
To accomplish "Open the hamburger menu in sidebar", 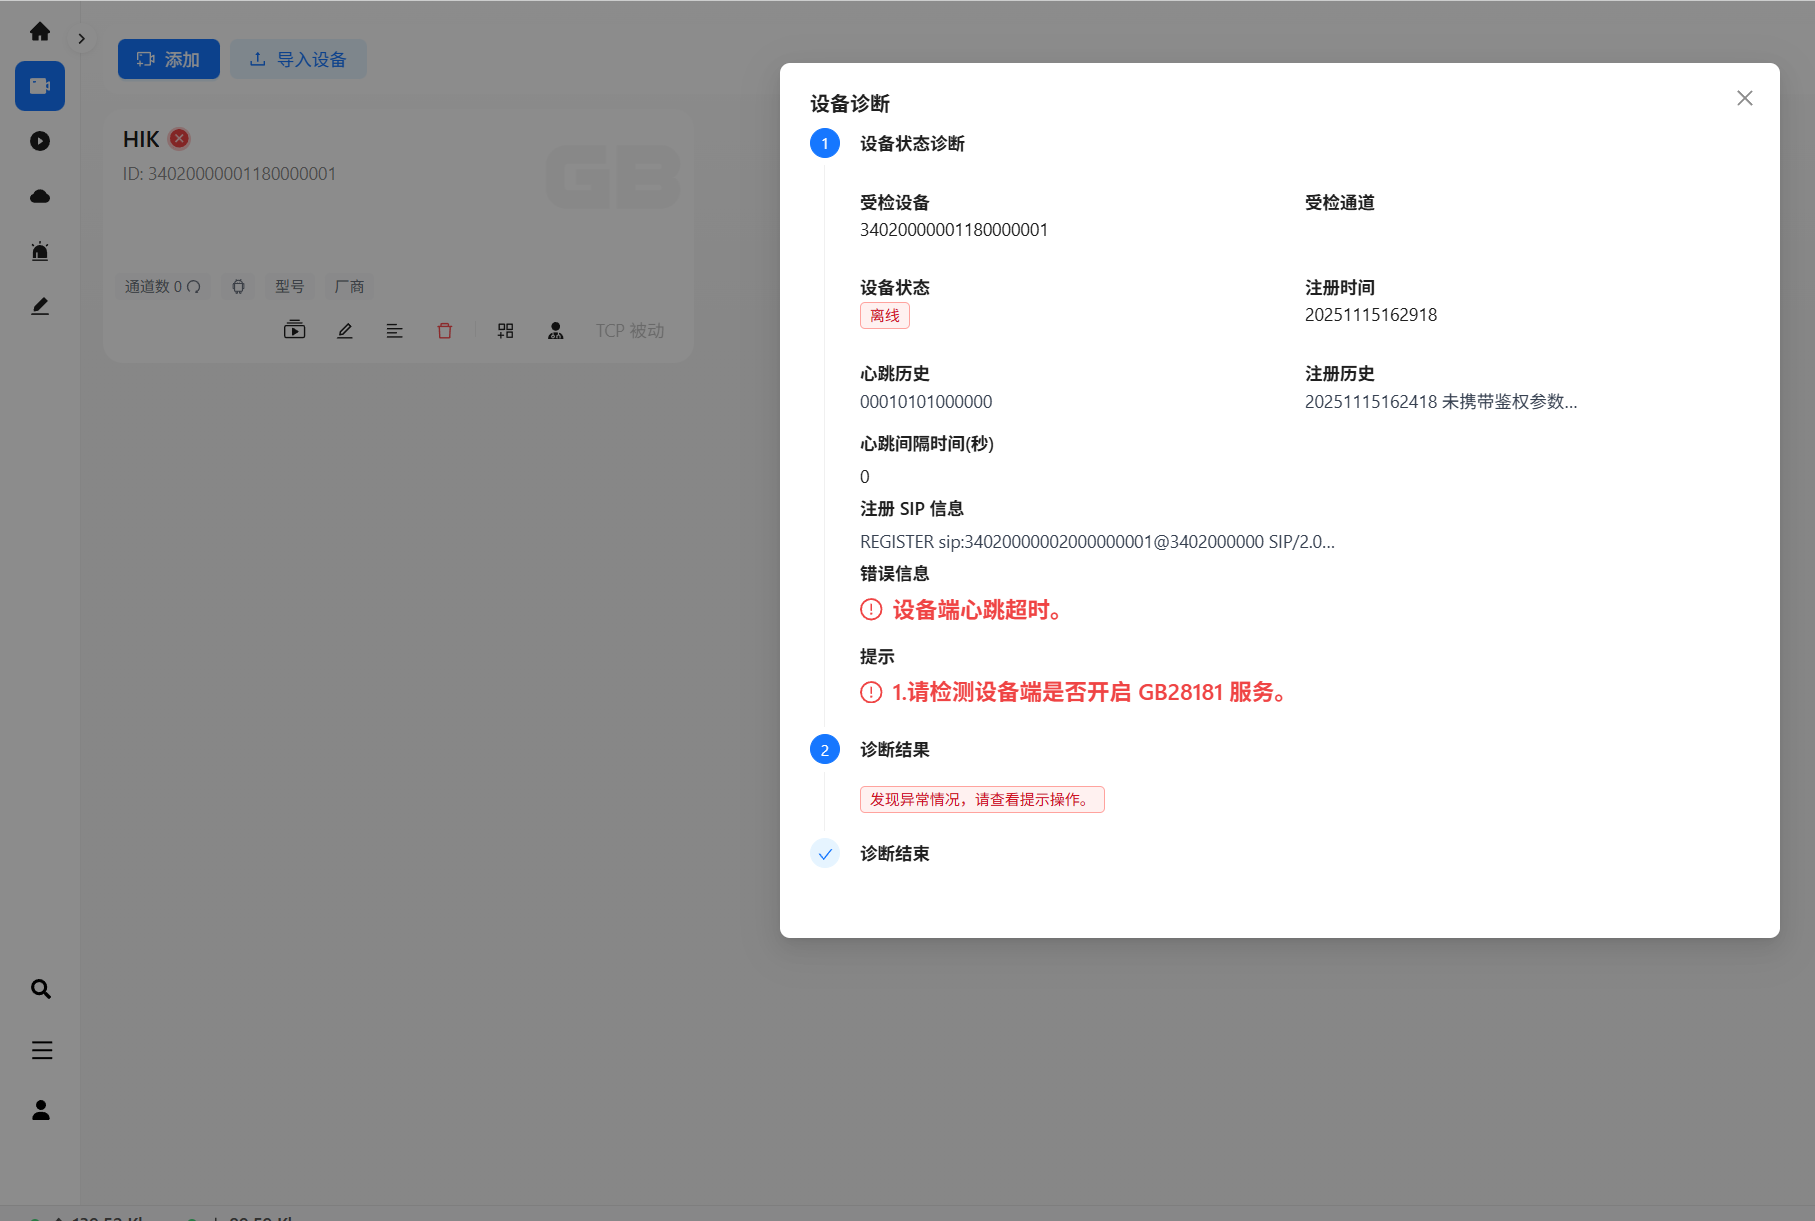I will (x=41, y=1050).
